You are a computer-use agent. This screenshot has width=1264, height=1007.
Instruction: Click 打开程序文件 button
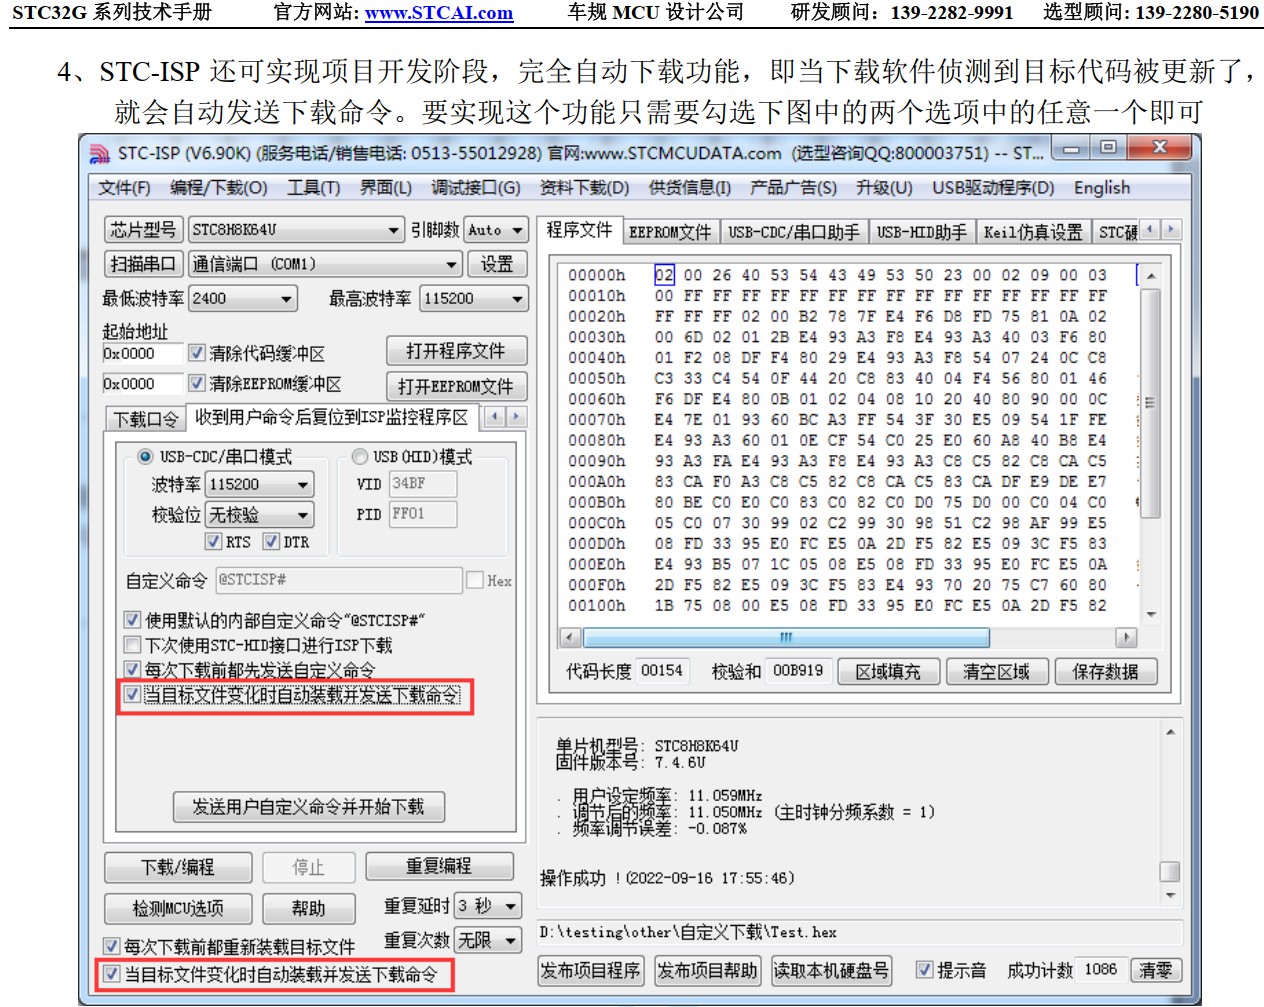(456, 351)
